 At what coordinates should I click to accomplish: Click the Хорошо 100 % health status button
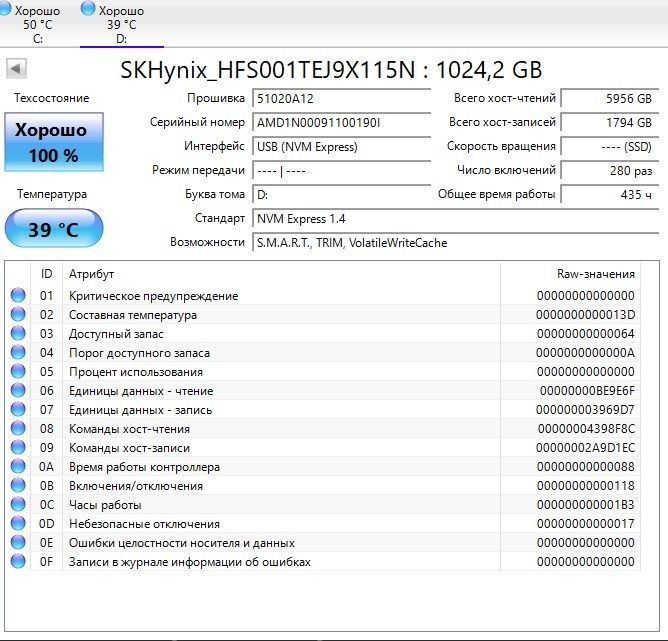[54, 142]
